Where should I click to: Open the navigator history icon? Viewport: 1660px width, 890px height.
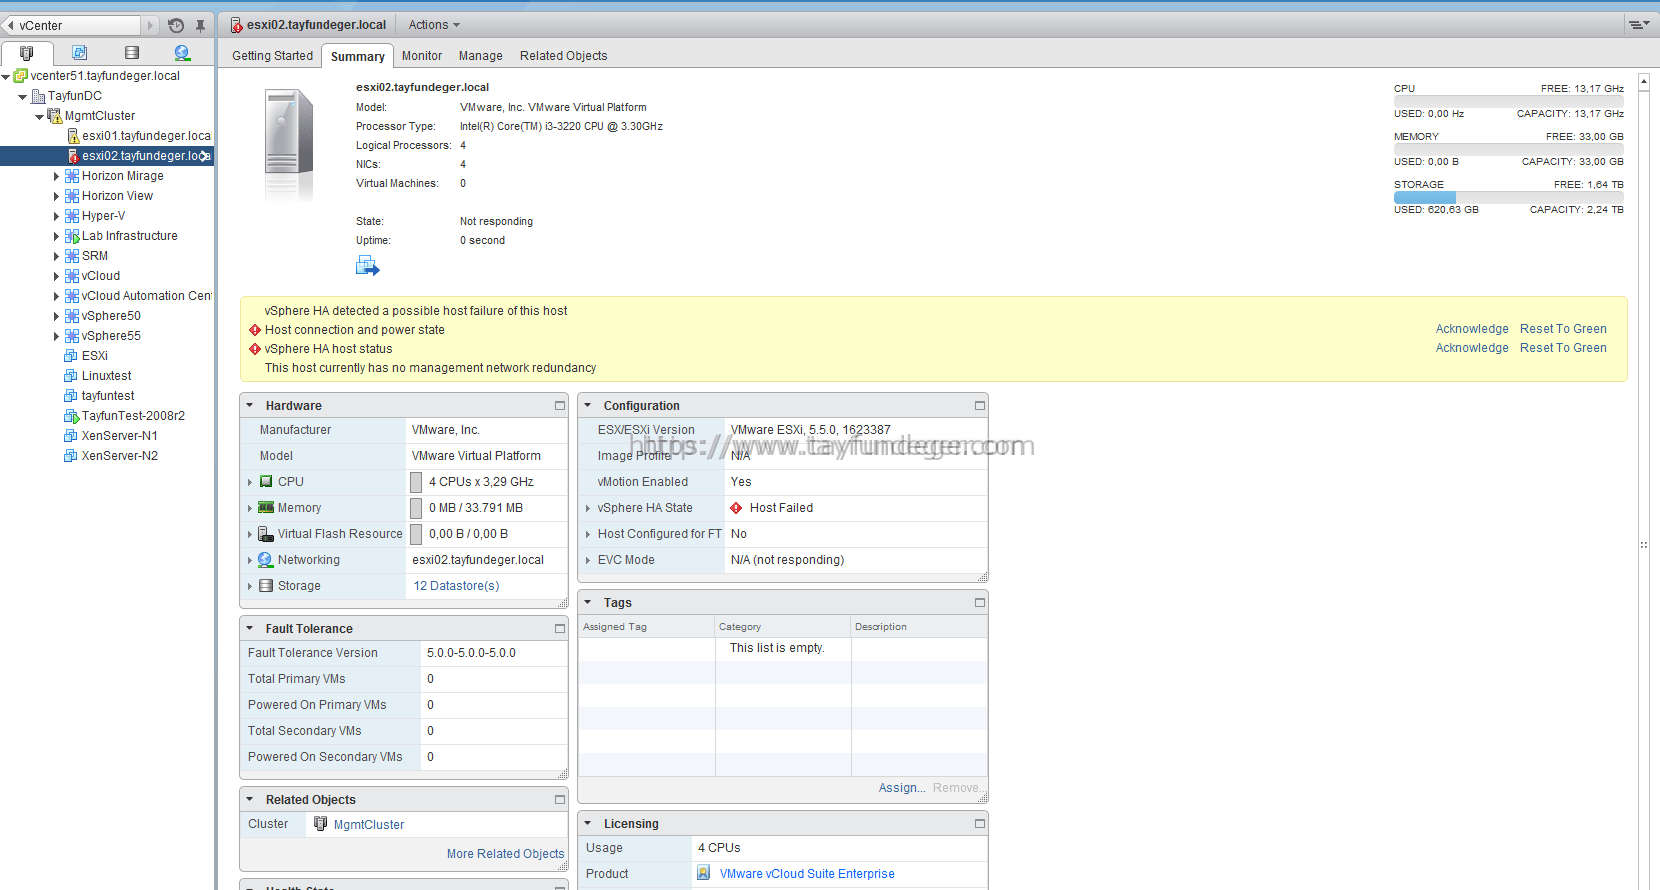point(176,25)
